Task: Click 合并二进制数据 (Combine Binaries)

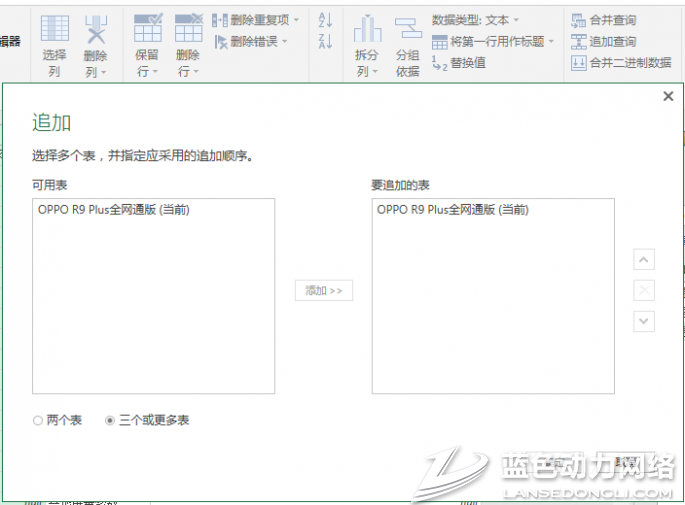Action: click(620, 62)
